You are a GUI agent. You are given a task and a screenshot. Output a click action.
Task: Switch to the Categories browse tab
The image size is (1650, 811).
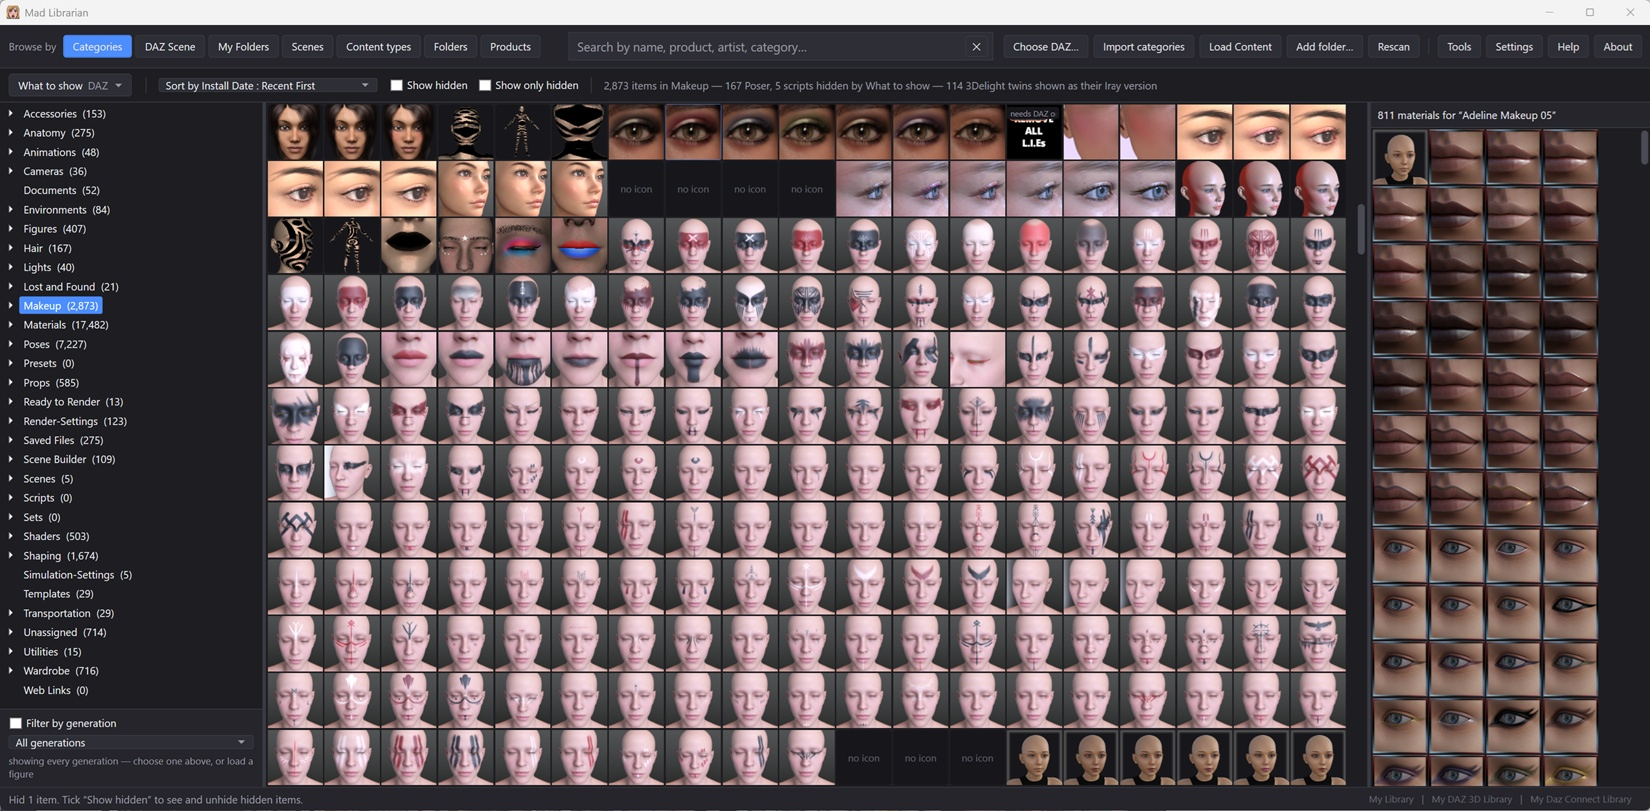tap(97, 47)
